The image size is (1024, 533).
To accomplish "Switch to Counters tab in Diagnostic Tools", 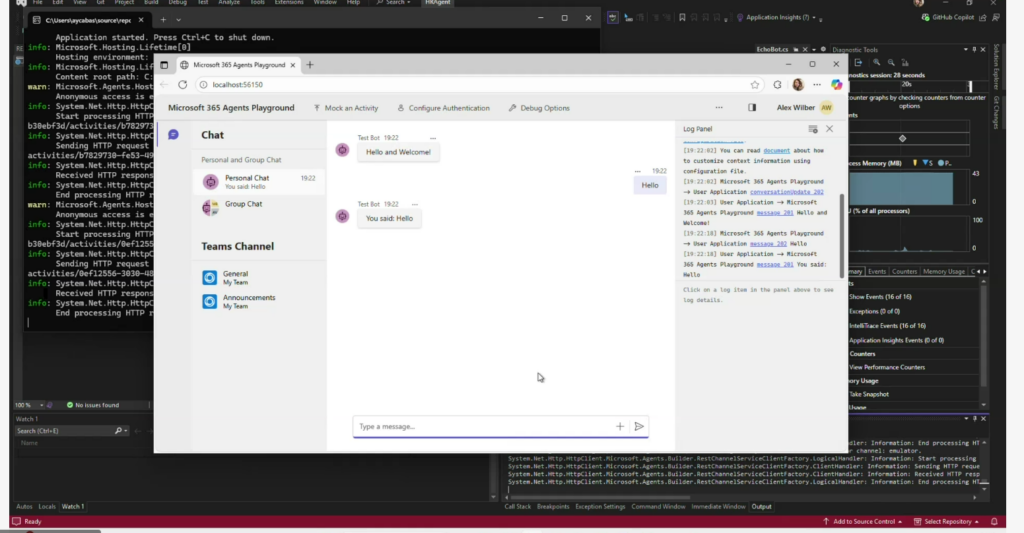I will [x=904, y=272].
